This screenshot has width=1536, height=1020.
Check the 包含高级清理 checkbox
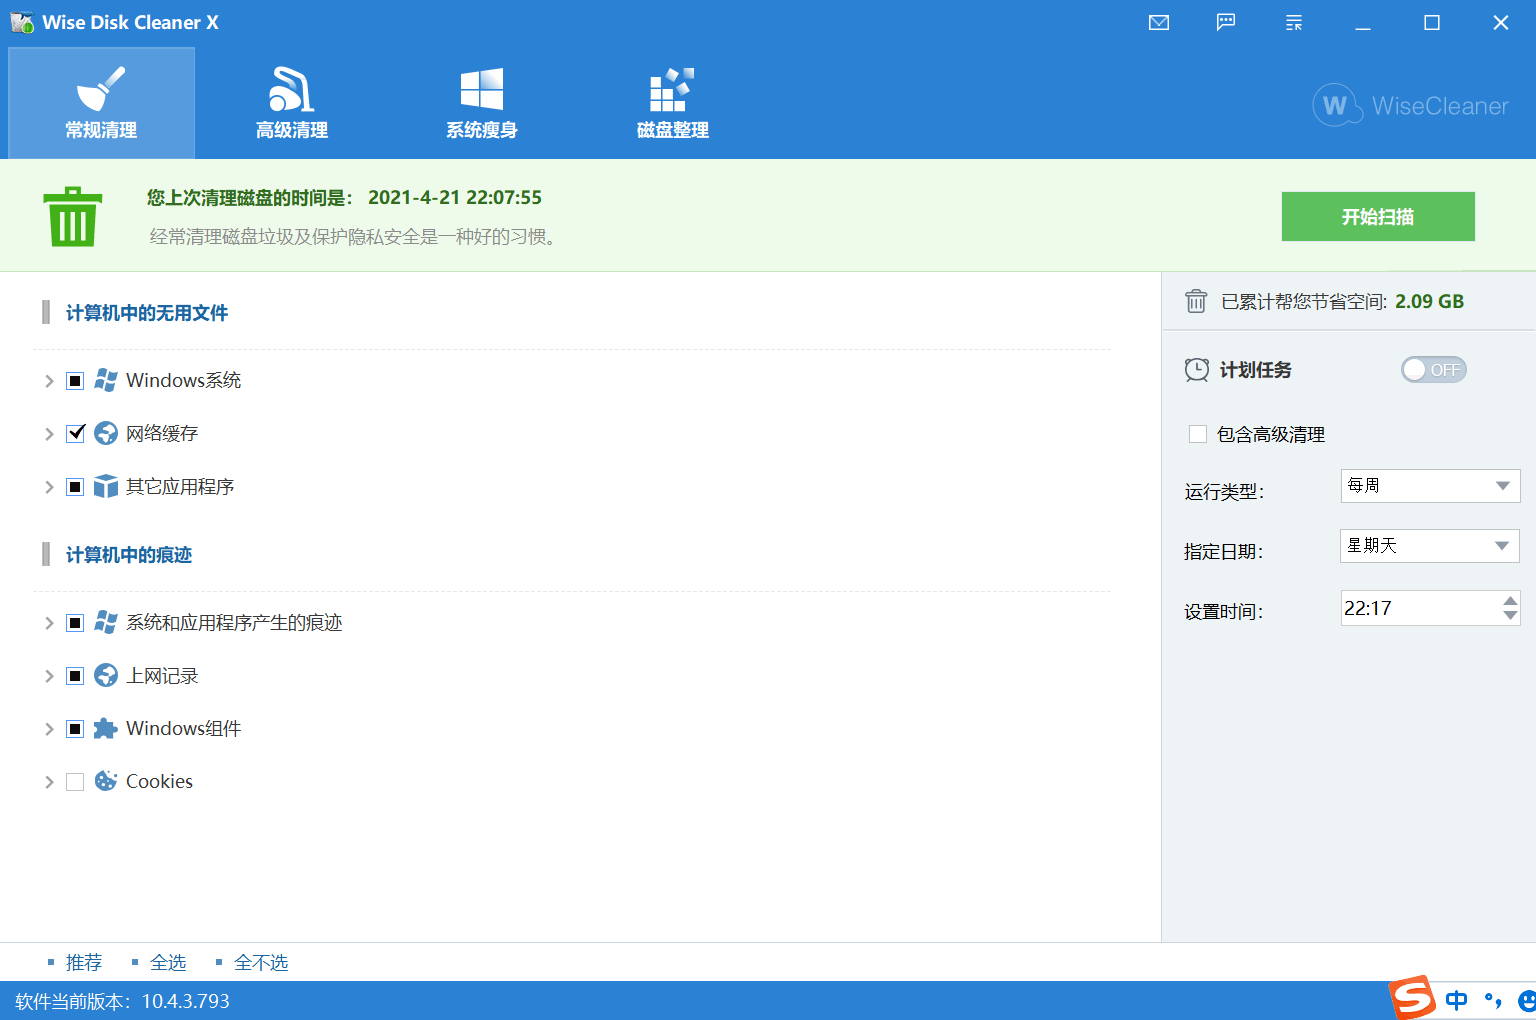point(1197,434)
